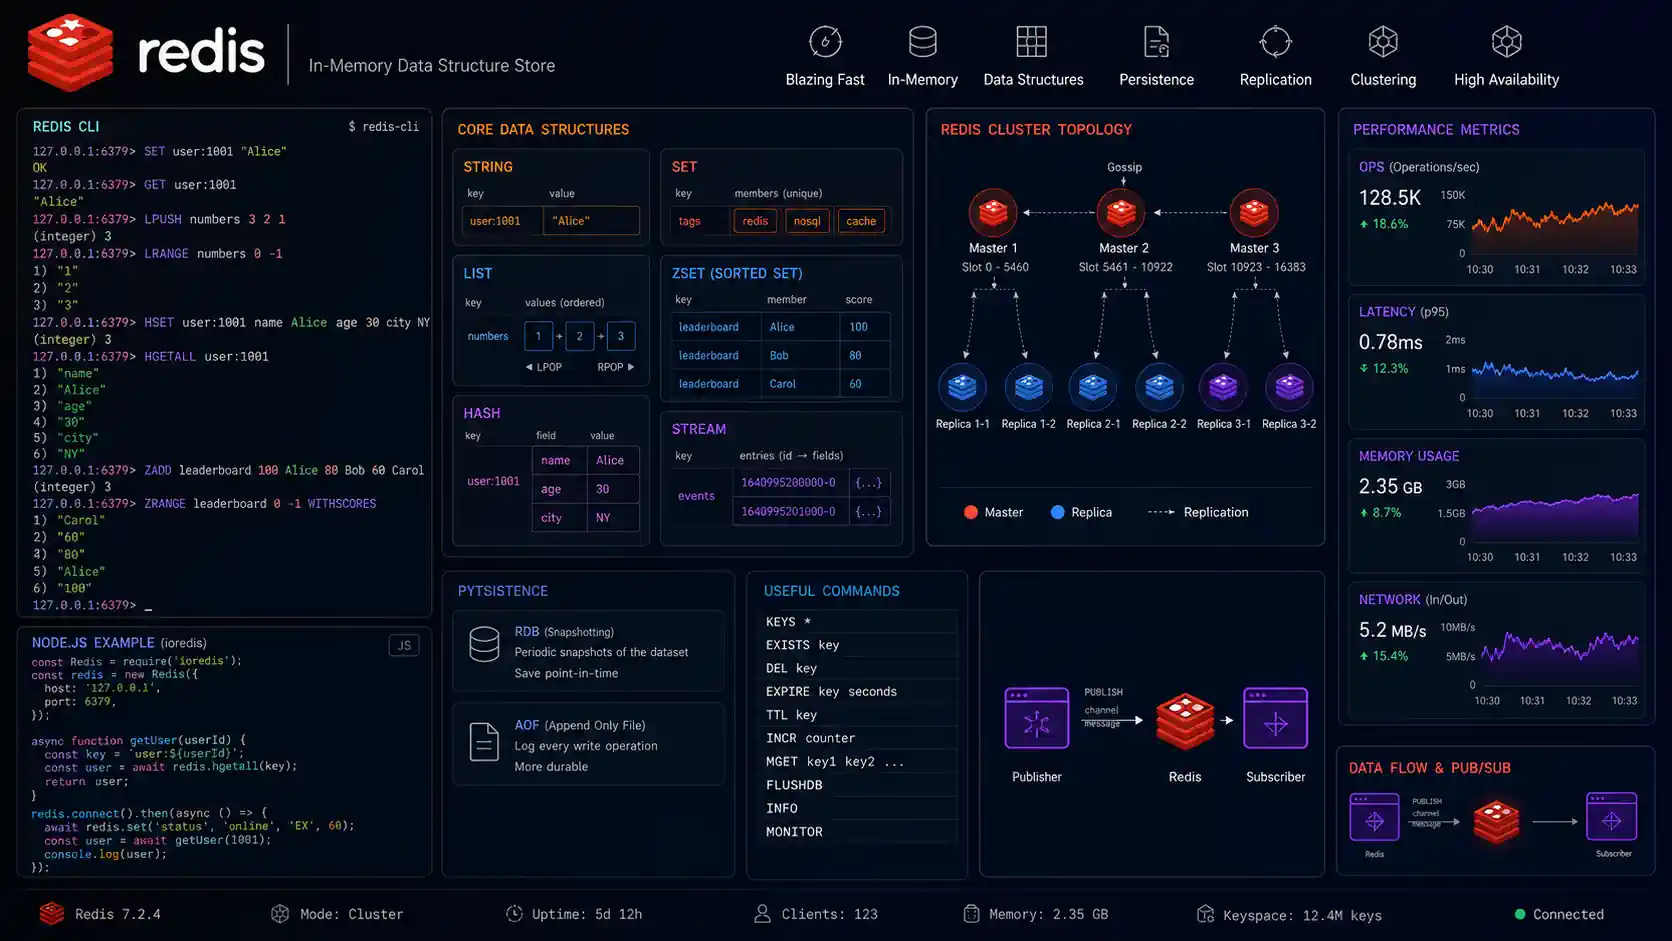
Task: Click the Clustering hexagon icon
Action: [x=1383, y=42]
